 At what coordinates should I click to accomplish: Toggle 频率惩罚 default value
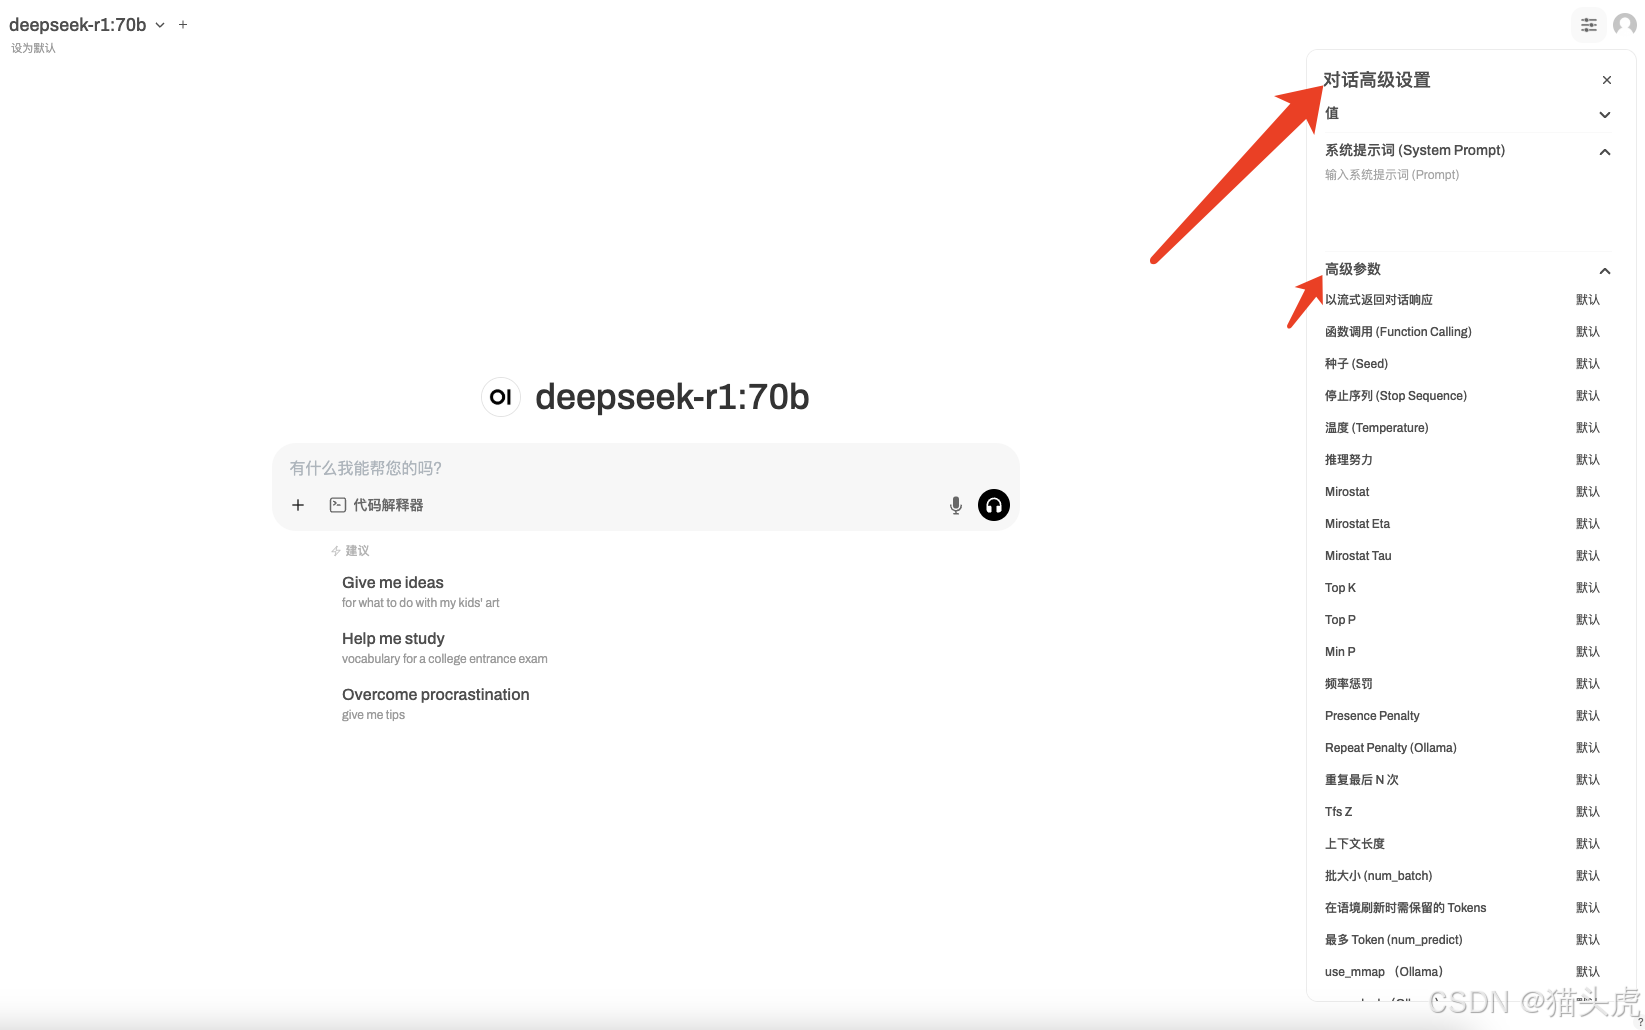[x=1588, y=684]
